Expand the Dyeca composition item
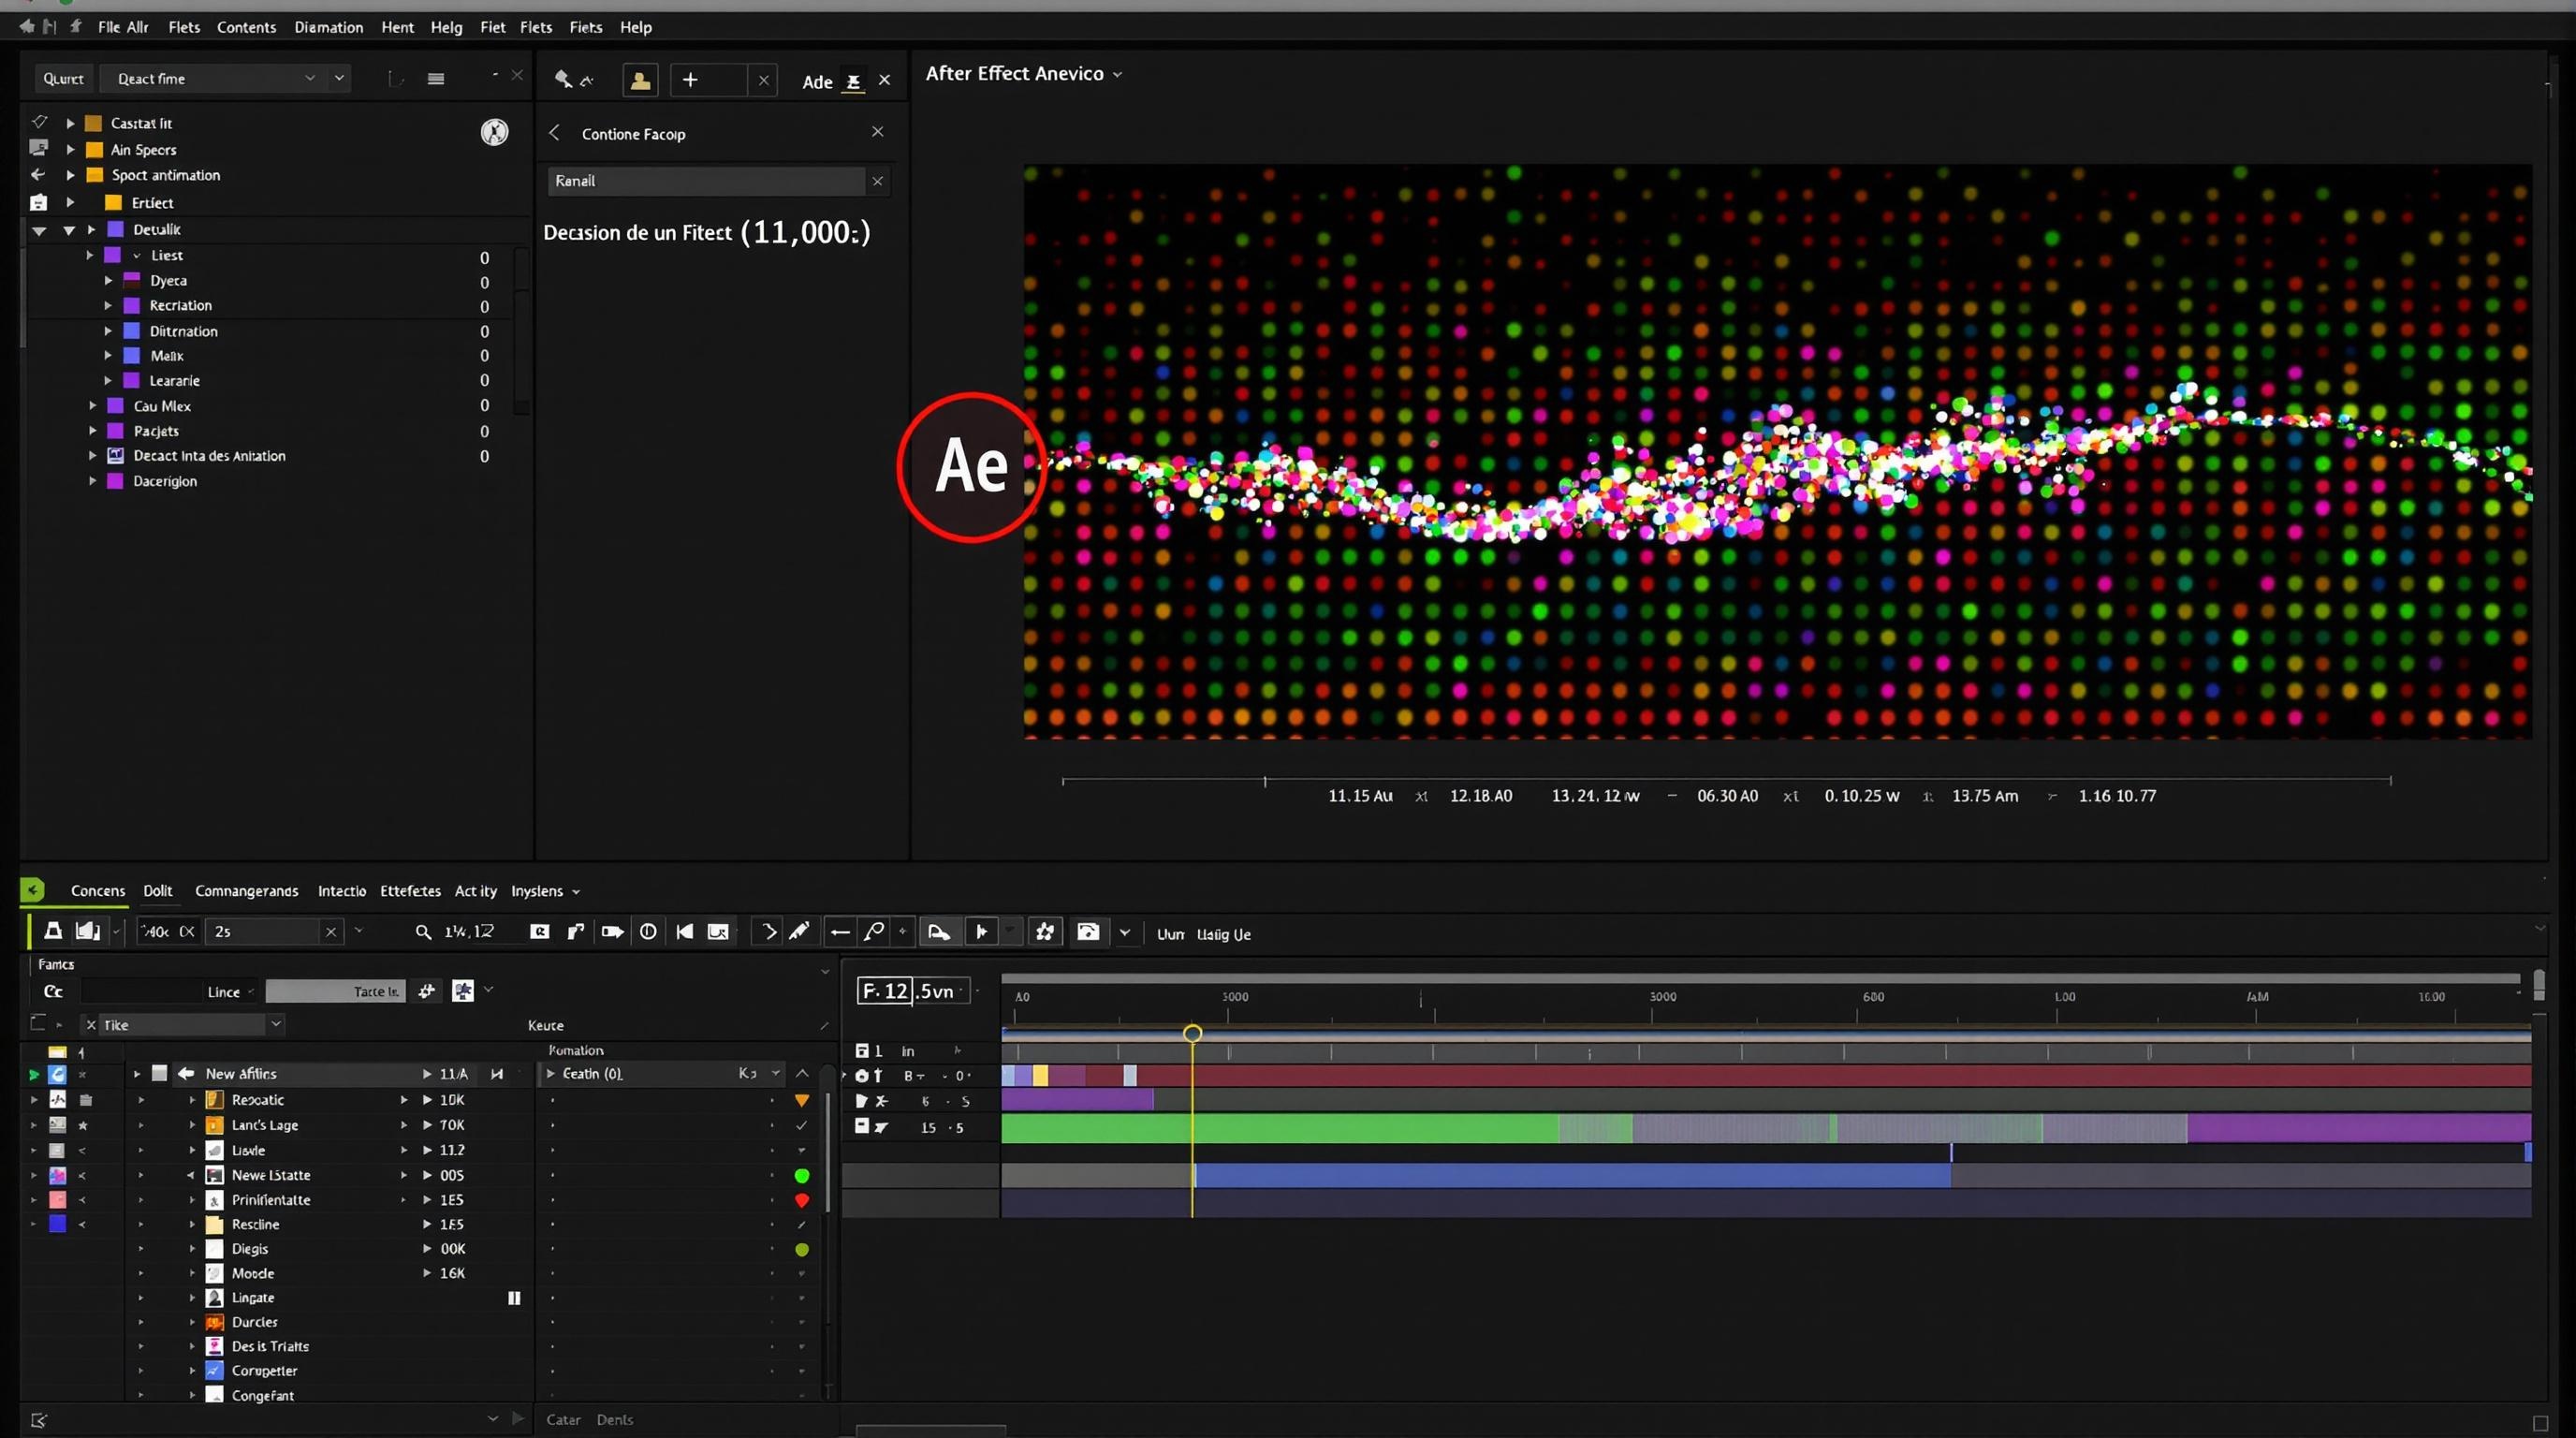This screenshot has width=2576, height=1438. pos(108,280)
